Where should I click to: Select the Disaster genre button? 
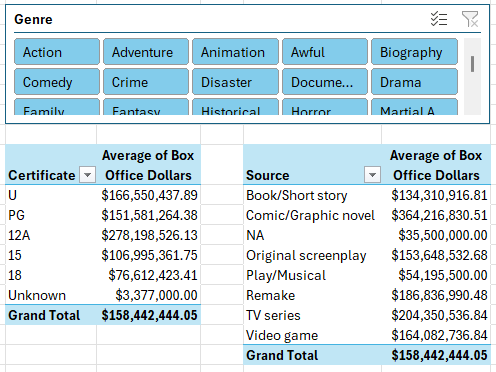coord(235,82)
